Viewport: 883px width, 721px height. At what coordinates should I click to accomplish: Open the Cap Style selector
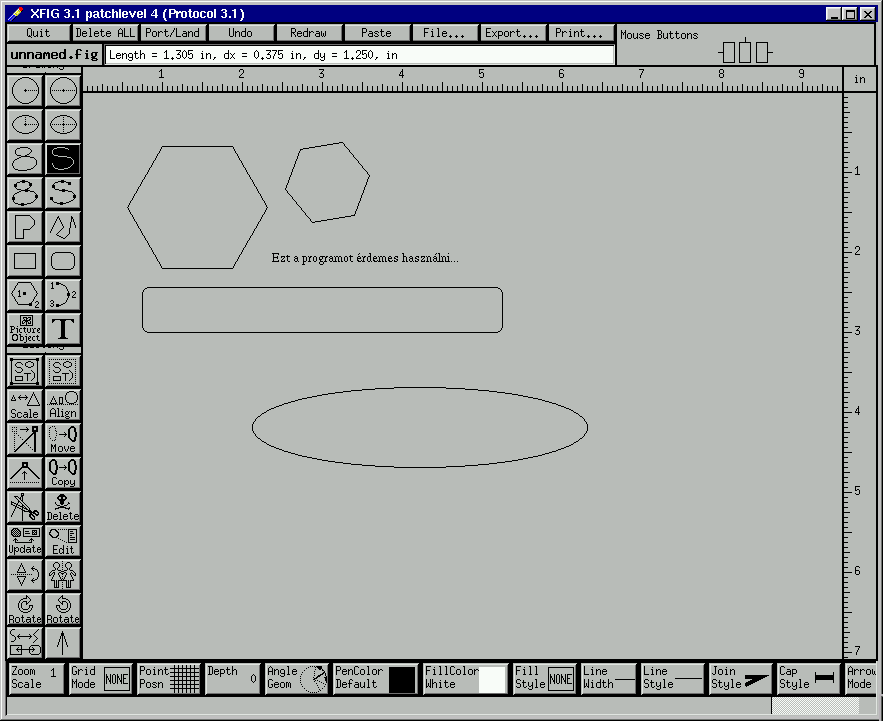(808, 678)
